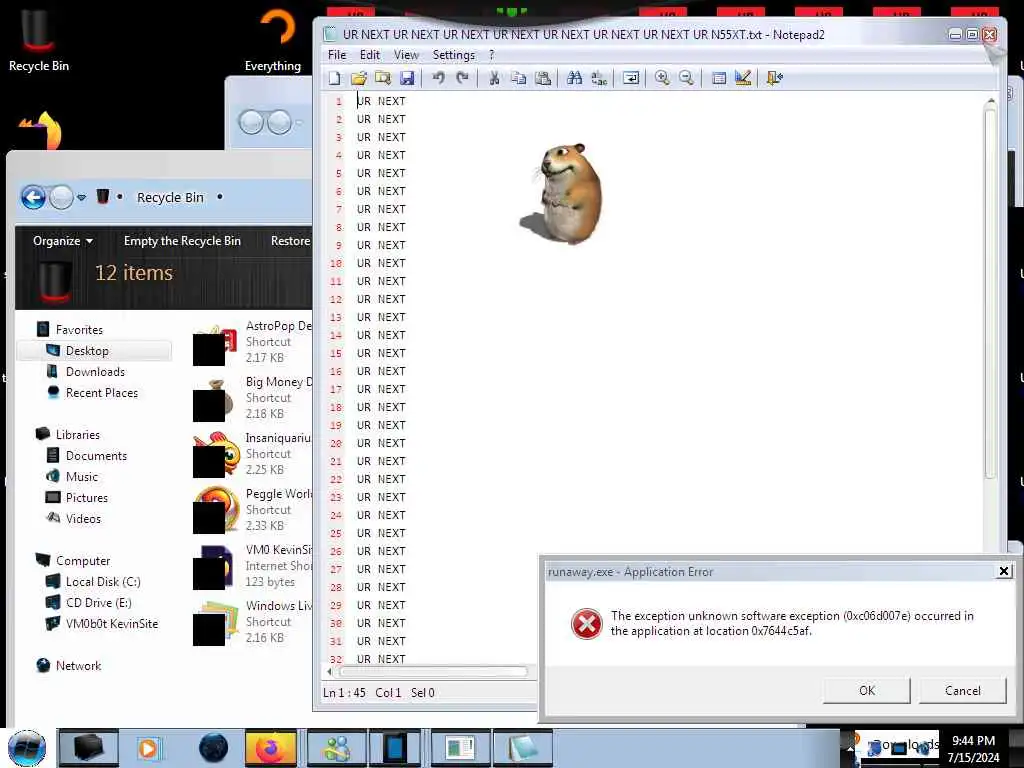Select Computer in the navigation pane

tap(83, 561)
